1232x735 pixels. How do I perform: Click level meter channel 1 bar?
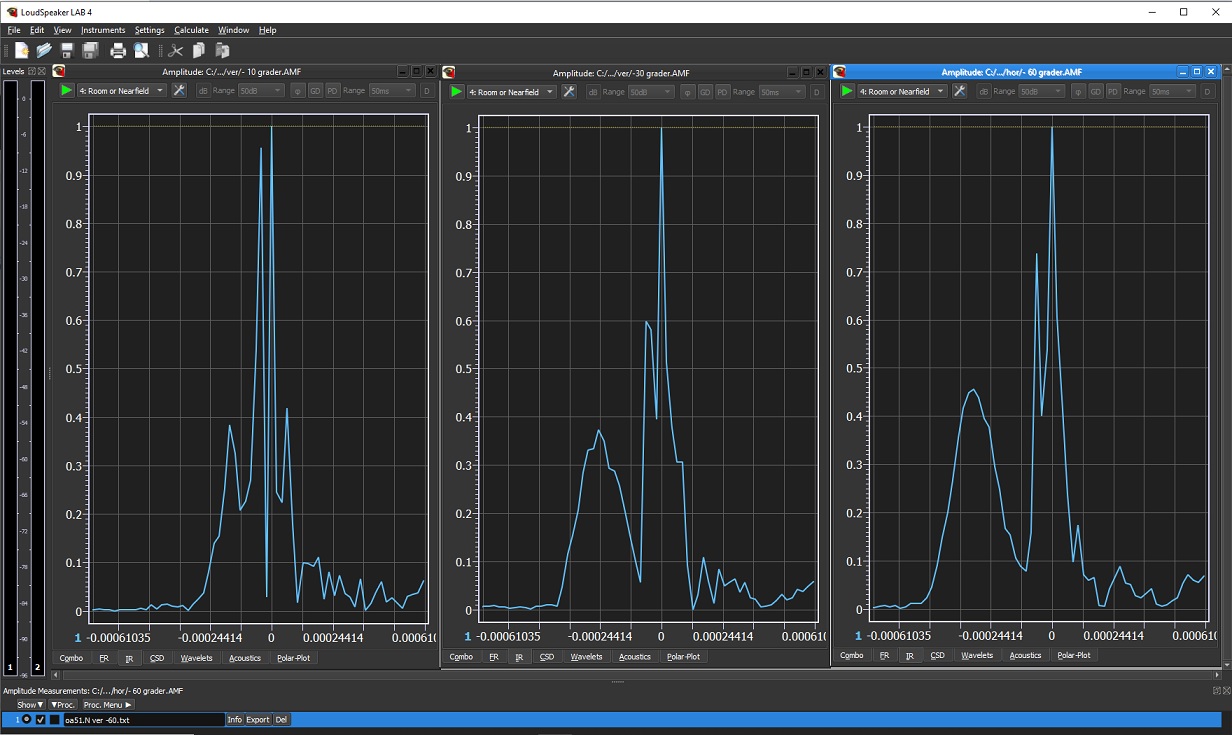point(11,378)
